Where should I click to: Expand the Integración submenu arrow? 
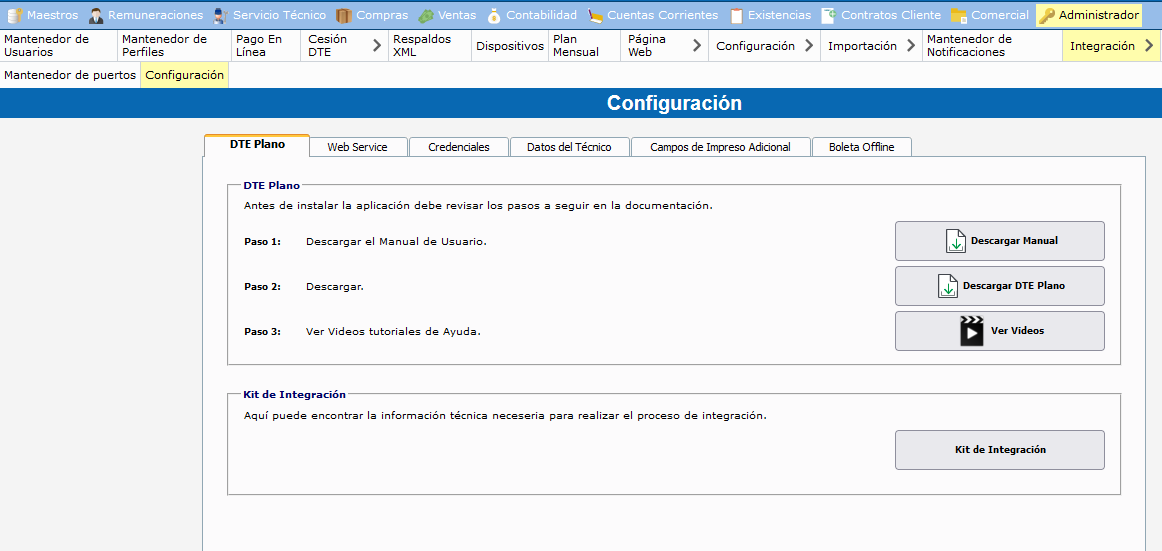pos(1149,46)
